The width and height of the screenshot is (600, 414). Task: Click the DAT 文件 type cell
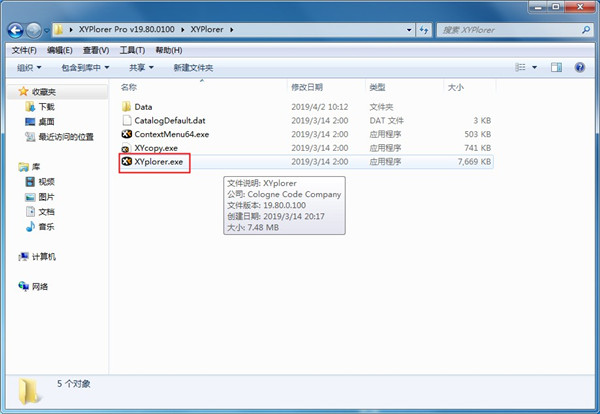(386, 121)
